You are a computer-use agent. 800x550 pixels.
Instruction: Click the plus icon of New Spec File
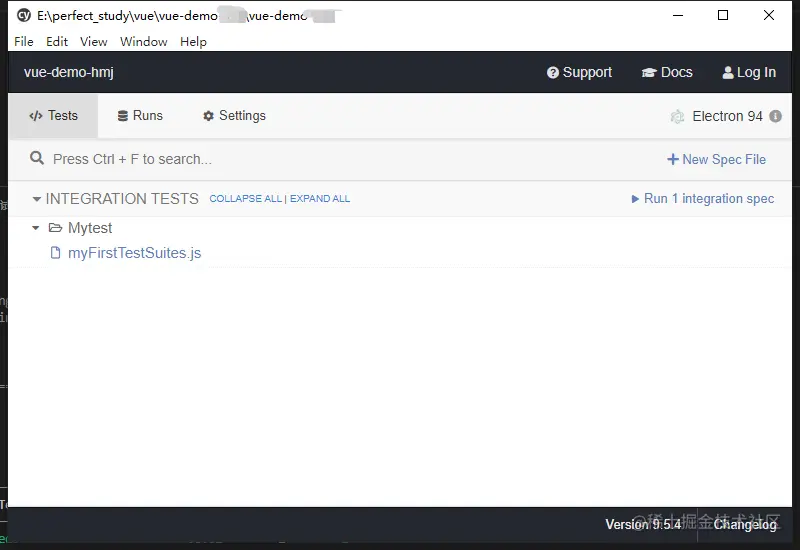coord(672,160)
